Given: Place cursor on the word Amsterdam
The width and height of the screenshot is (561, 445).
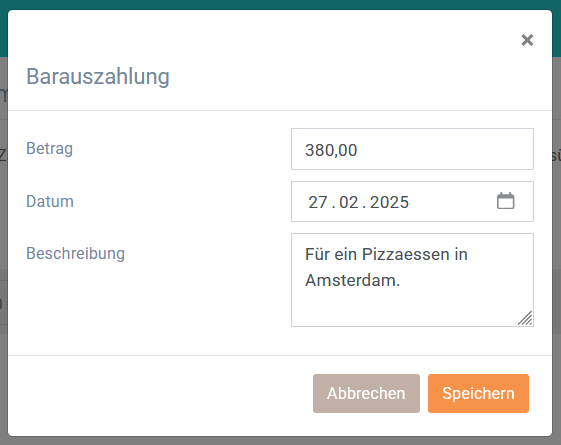Looking at the screenshot, I should coord(352,280).
